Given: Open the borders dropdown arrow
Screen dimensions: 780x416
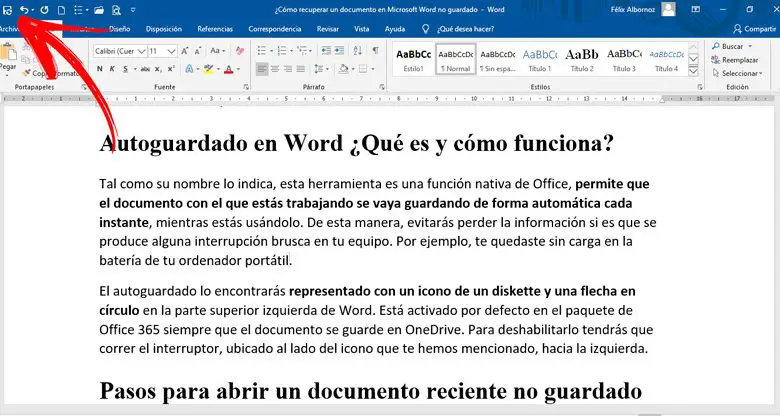Looking at the screenshot, I should (373, 69).
